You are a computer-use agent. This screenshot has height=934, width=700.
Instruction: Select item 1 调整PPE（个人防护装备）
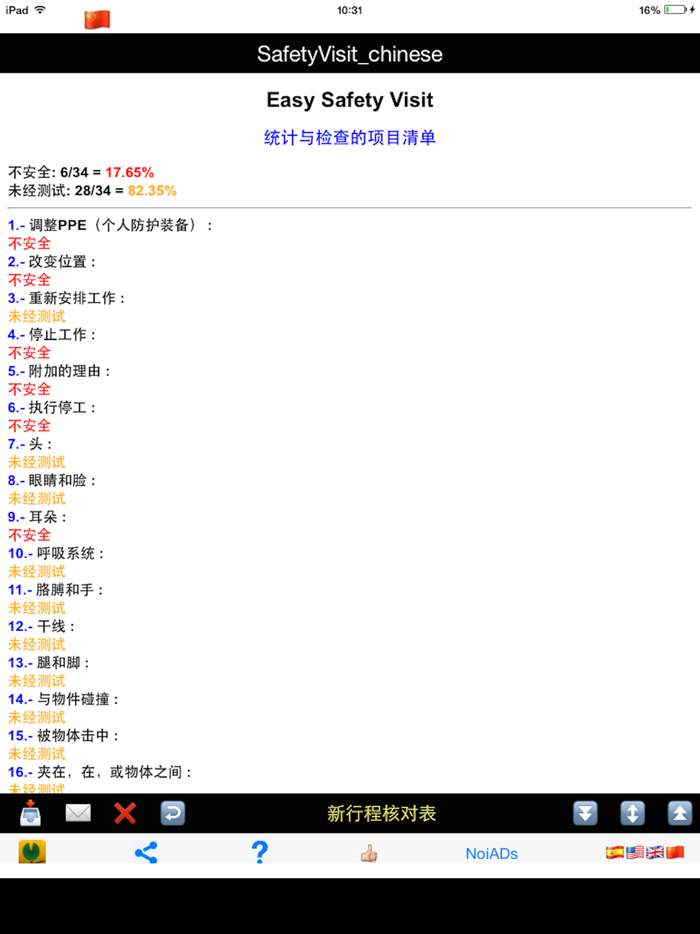click(110, 225)
